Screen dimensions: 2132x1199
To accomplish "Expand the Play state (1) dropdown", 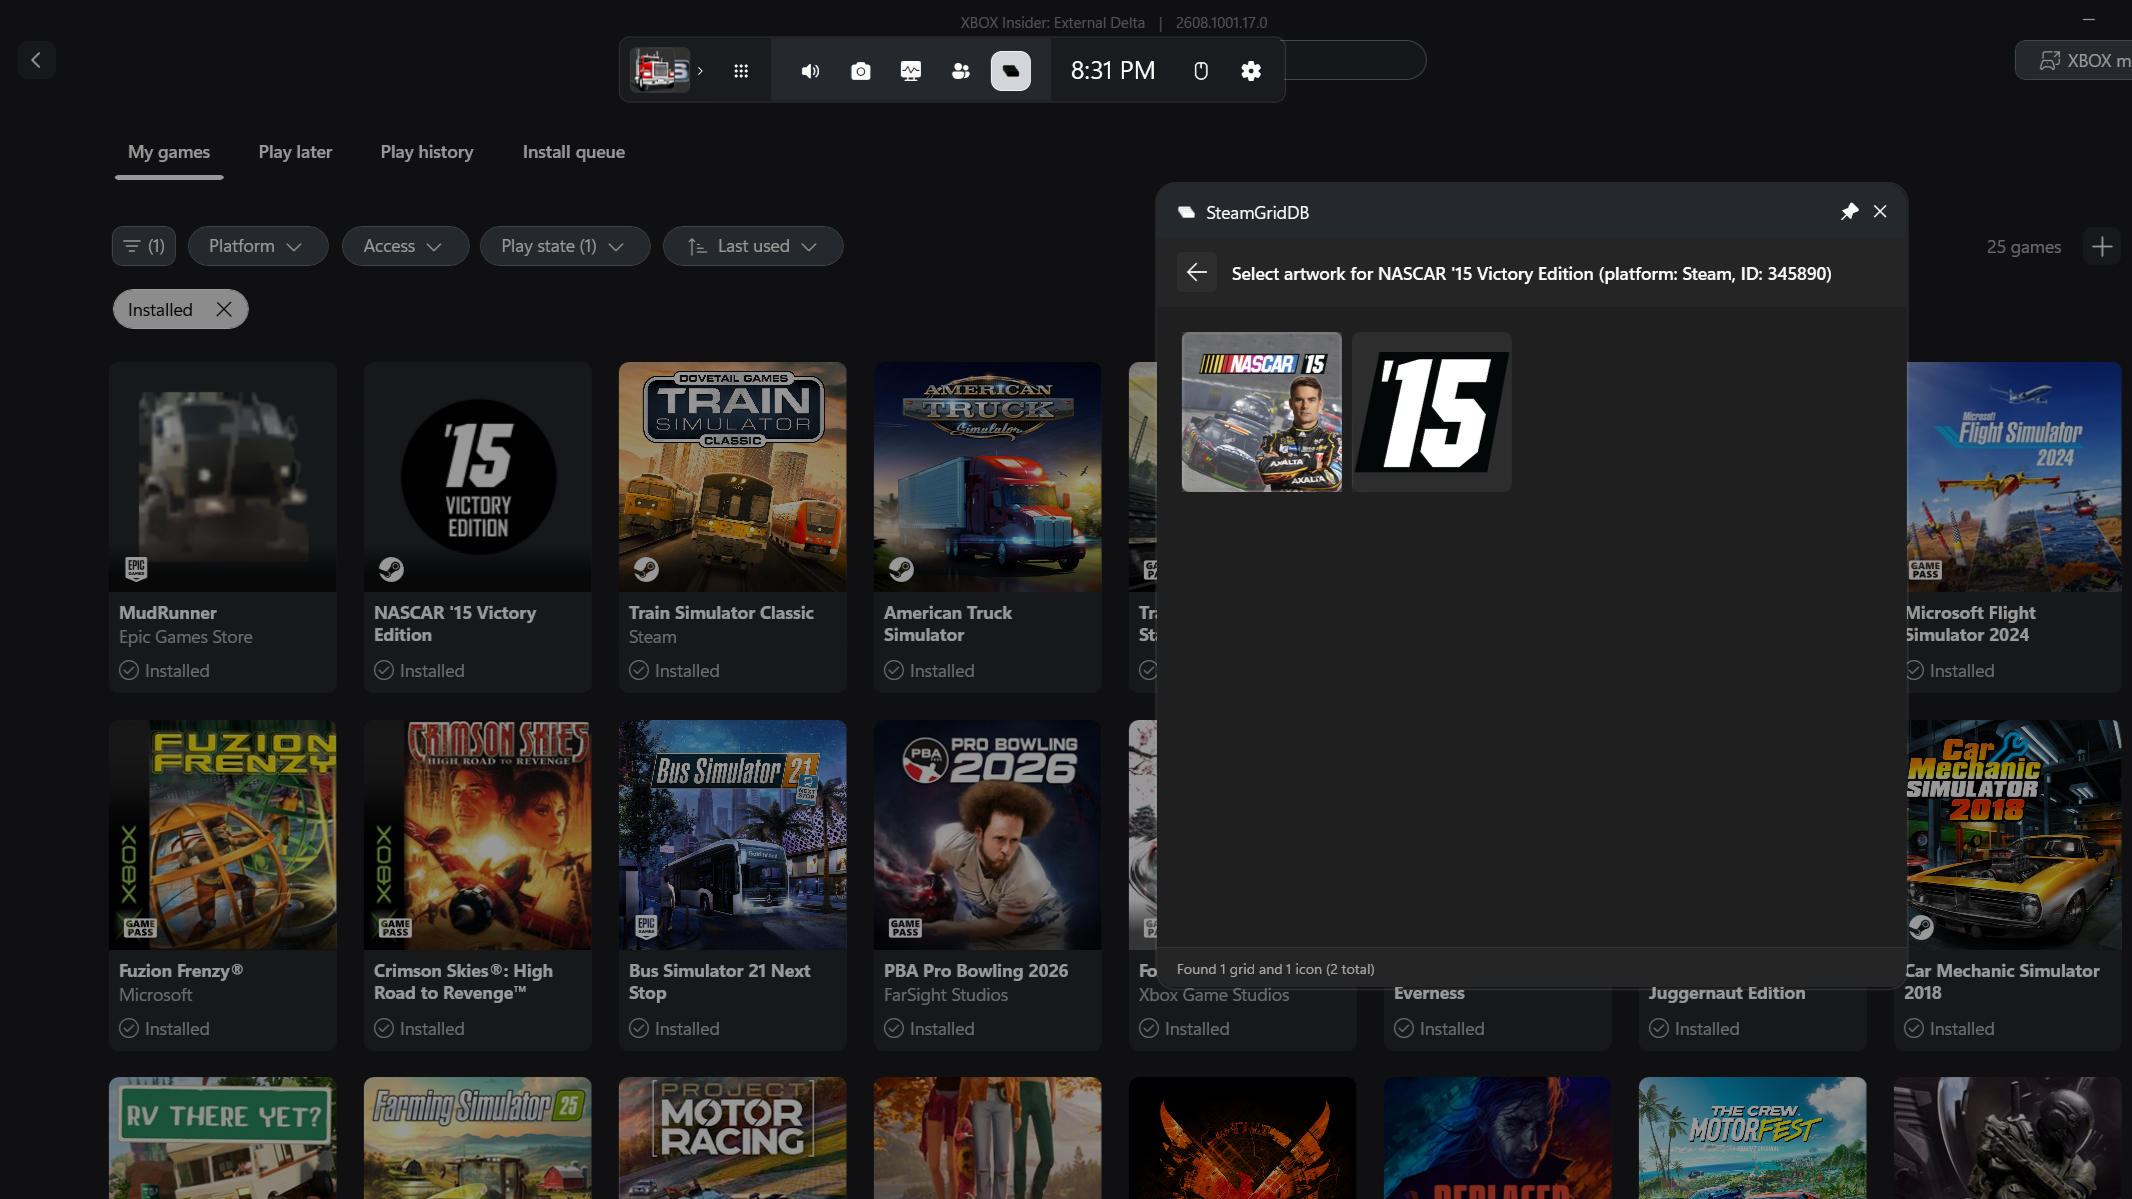I will 565,246.
